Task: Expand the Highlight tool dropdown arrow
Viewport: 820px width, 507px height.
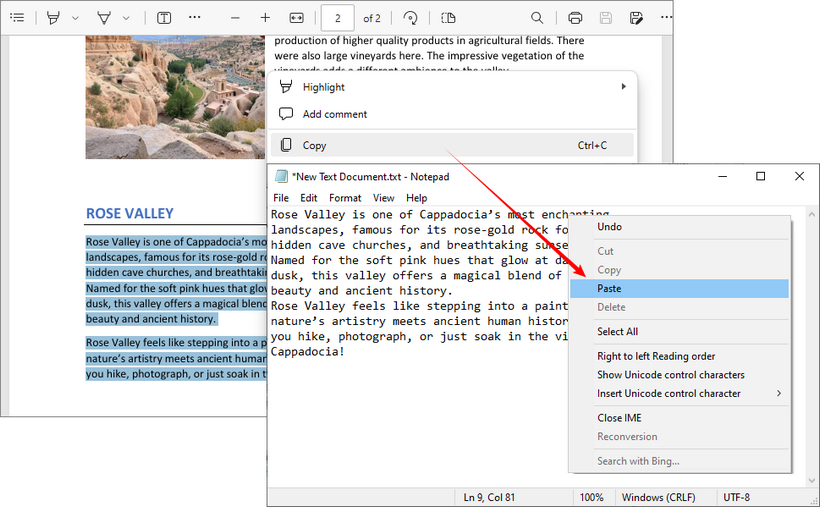Action: coord(75,18)
